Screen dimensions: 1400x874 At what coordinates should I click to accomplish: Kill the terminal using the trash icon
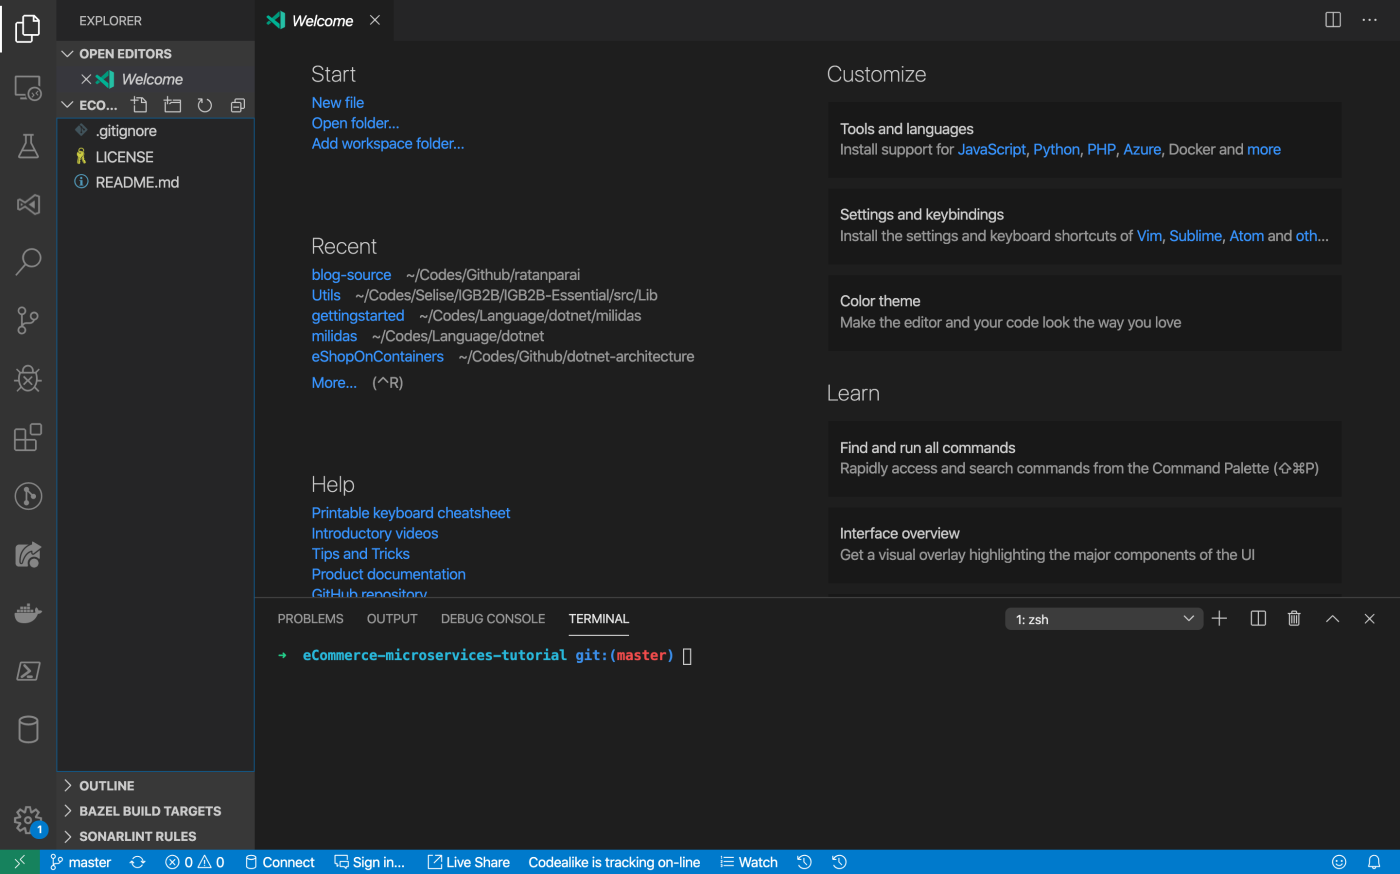coord(1294,618)
